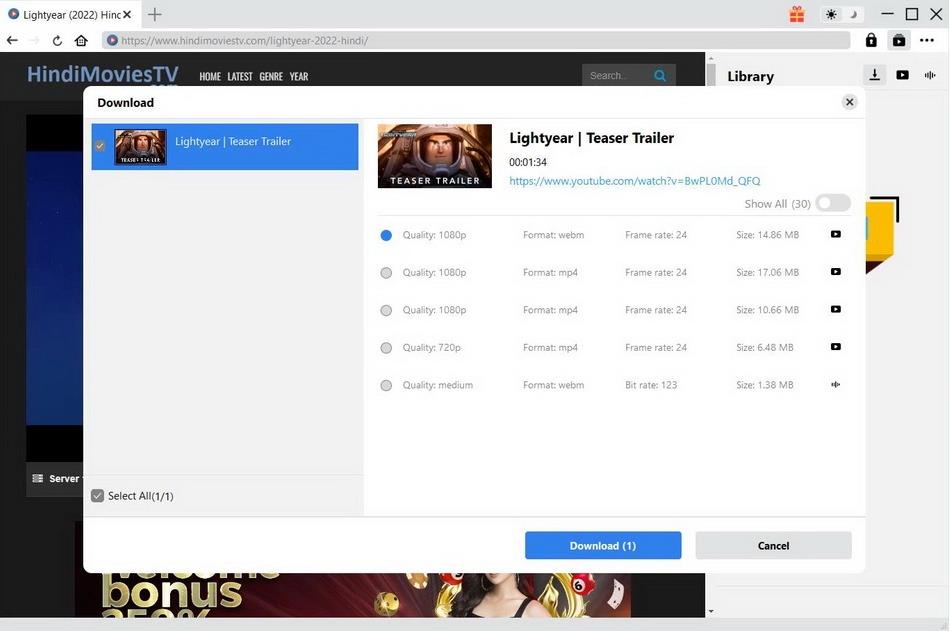Click the HindiMoviesTV site logo
The width and height of the screenshot is (950, 632).
point(103,75)
